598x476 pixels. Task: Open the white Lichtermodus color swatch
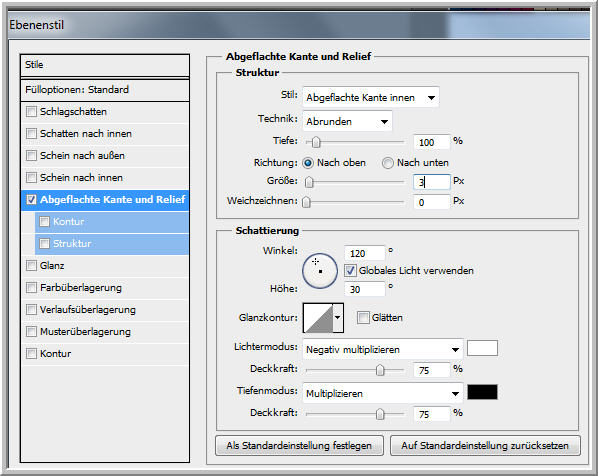tap(482, 348)
